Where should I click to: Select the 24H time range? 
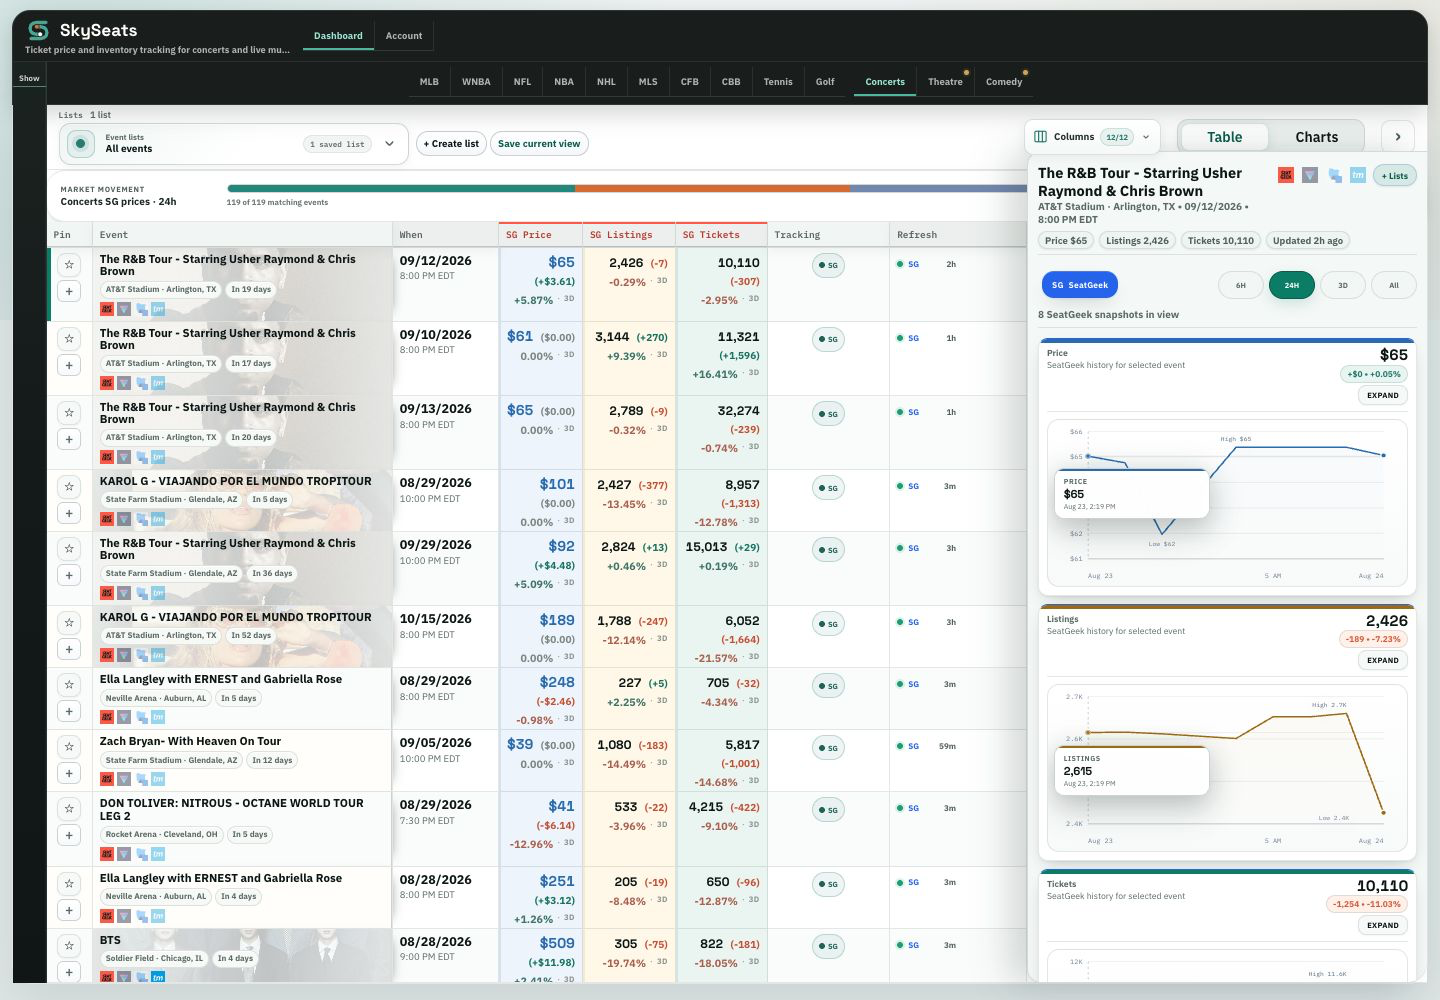coord(1292,285)
